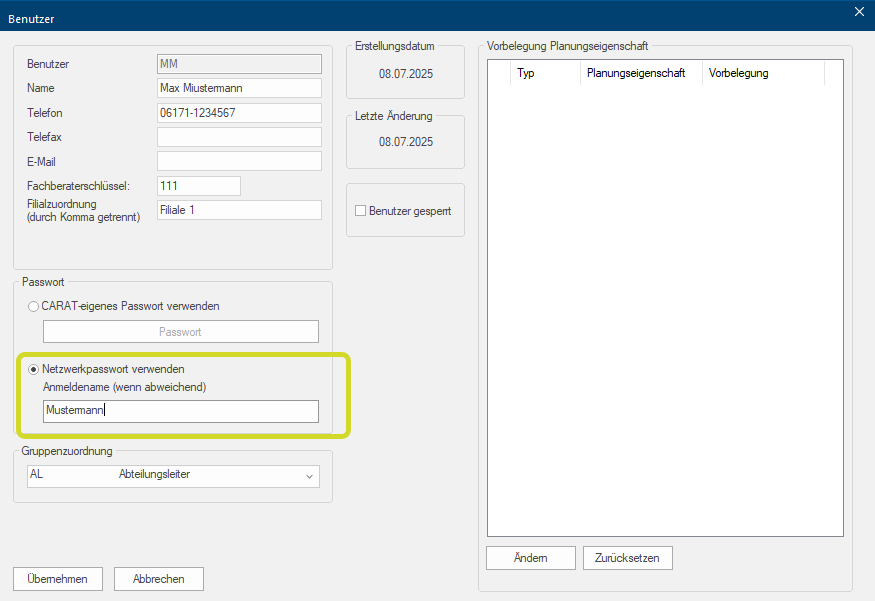Click the Anmeldename field containing Mustermann
875x601 pixels.
[180, 410]
